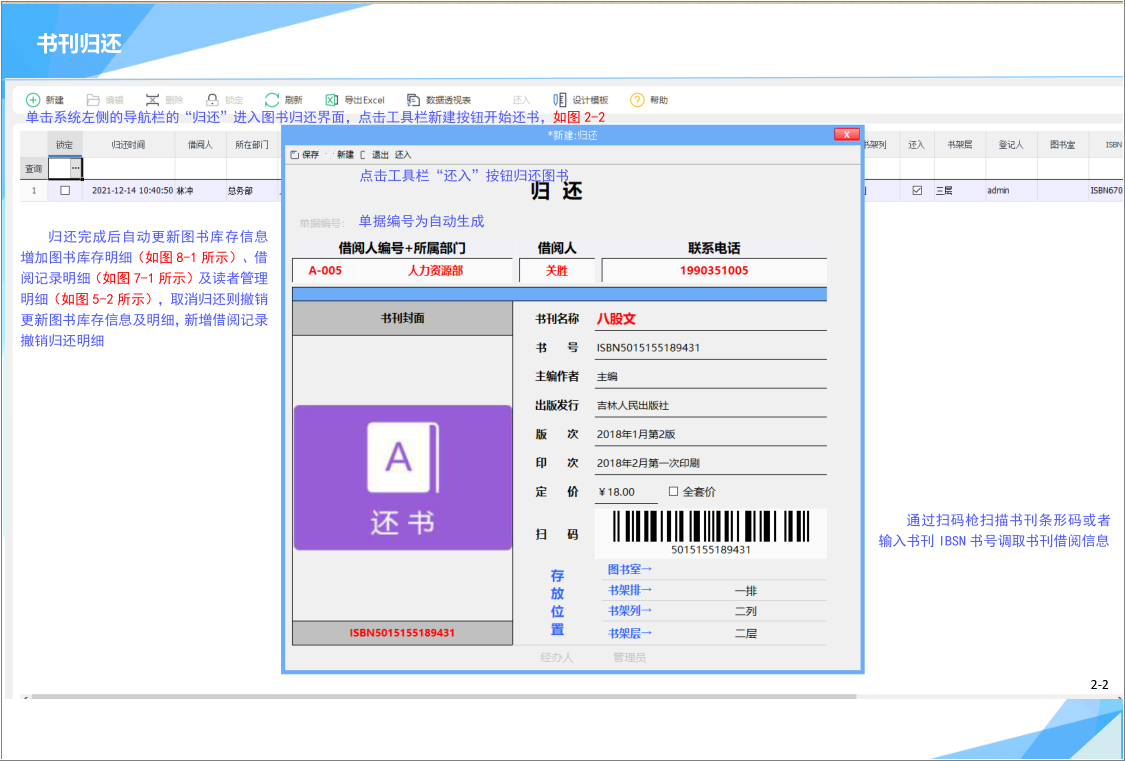This screenshot has width=1125, height=761.
Task: Click the 所在部门 column header
Action: 252,145
